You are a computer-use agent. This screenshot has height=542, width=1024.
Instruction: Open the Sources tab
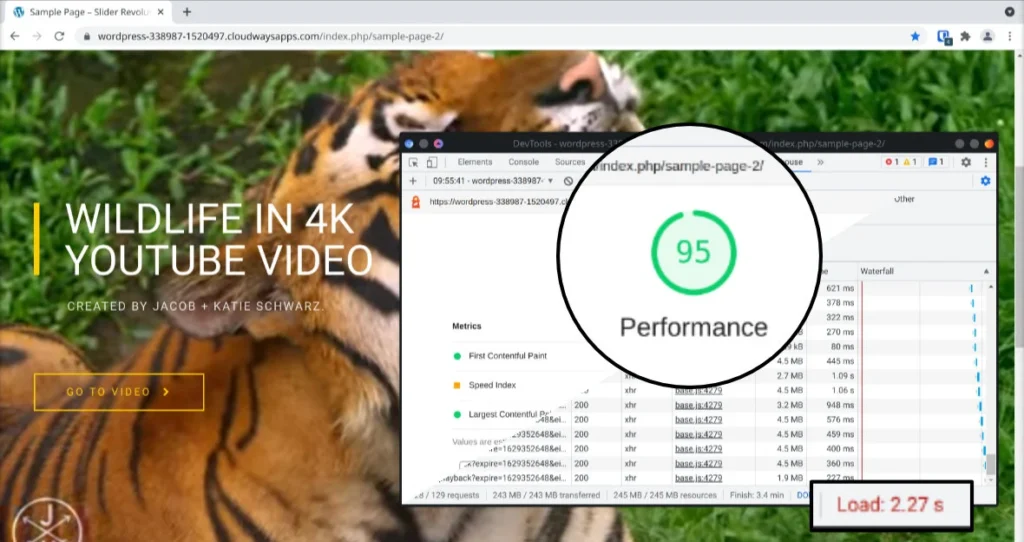tap(570, 162)
